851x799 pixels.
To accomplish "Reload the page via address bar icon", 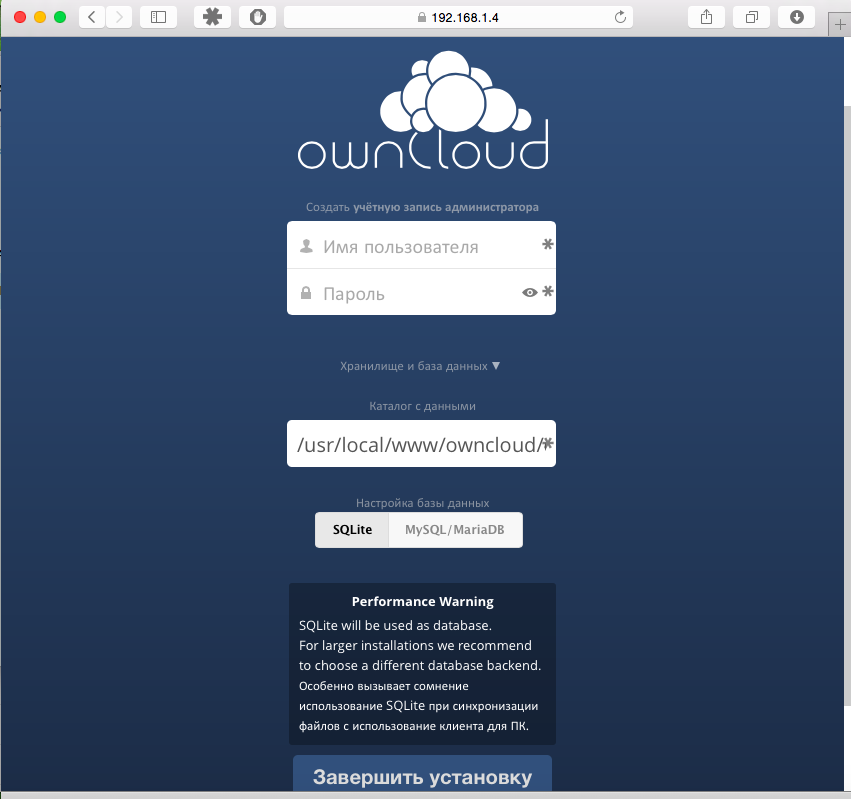I will 619,16.
